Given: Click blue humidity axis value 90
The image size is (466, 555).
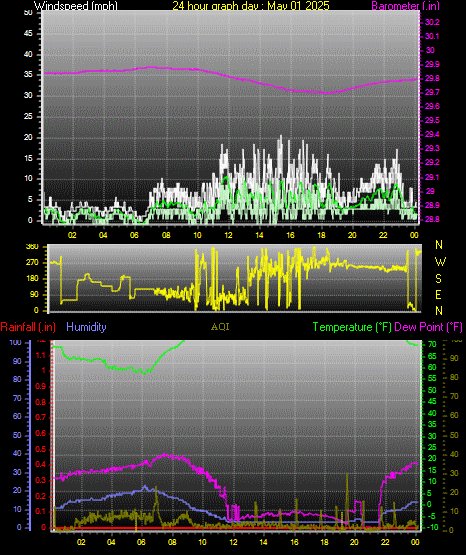Looking at the screenshot, I should click(17, 361).
